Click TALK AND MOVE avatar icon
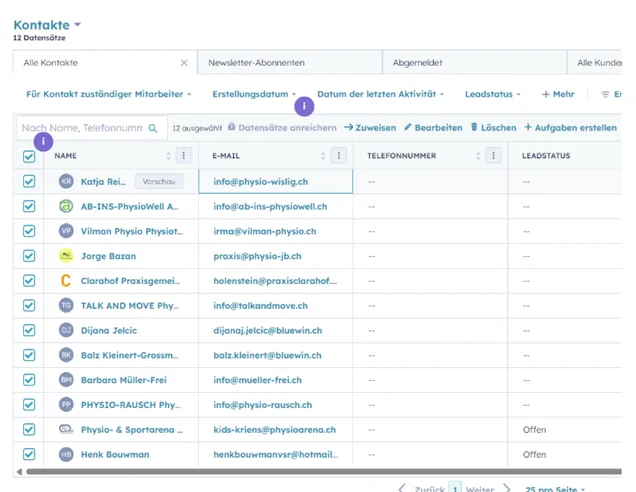This screenshot has height=492, width=636. pos(66,305)
